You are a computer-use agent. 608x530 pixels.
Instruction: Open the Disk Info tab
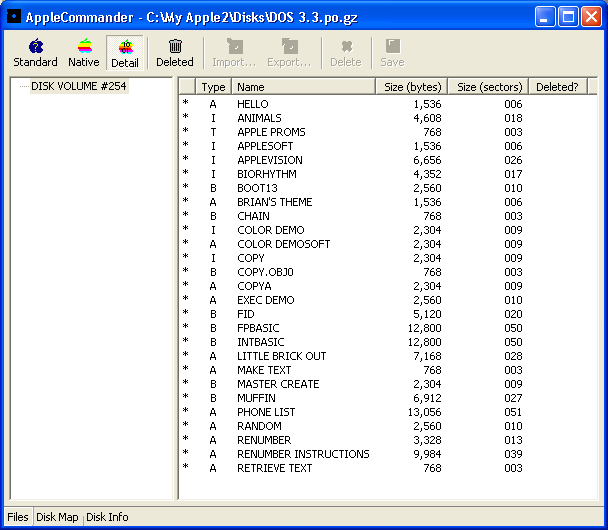tap(107, 517)
